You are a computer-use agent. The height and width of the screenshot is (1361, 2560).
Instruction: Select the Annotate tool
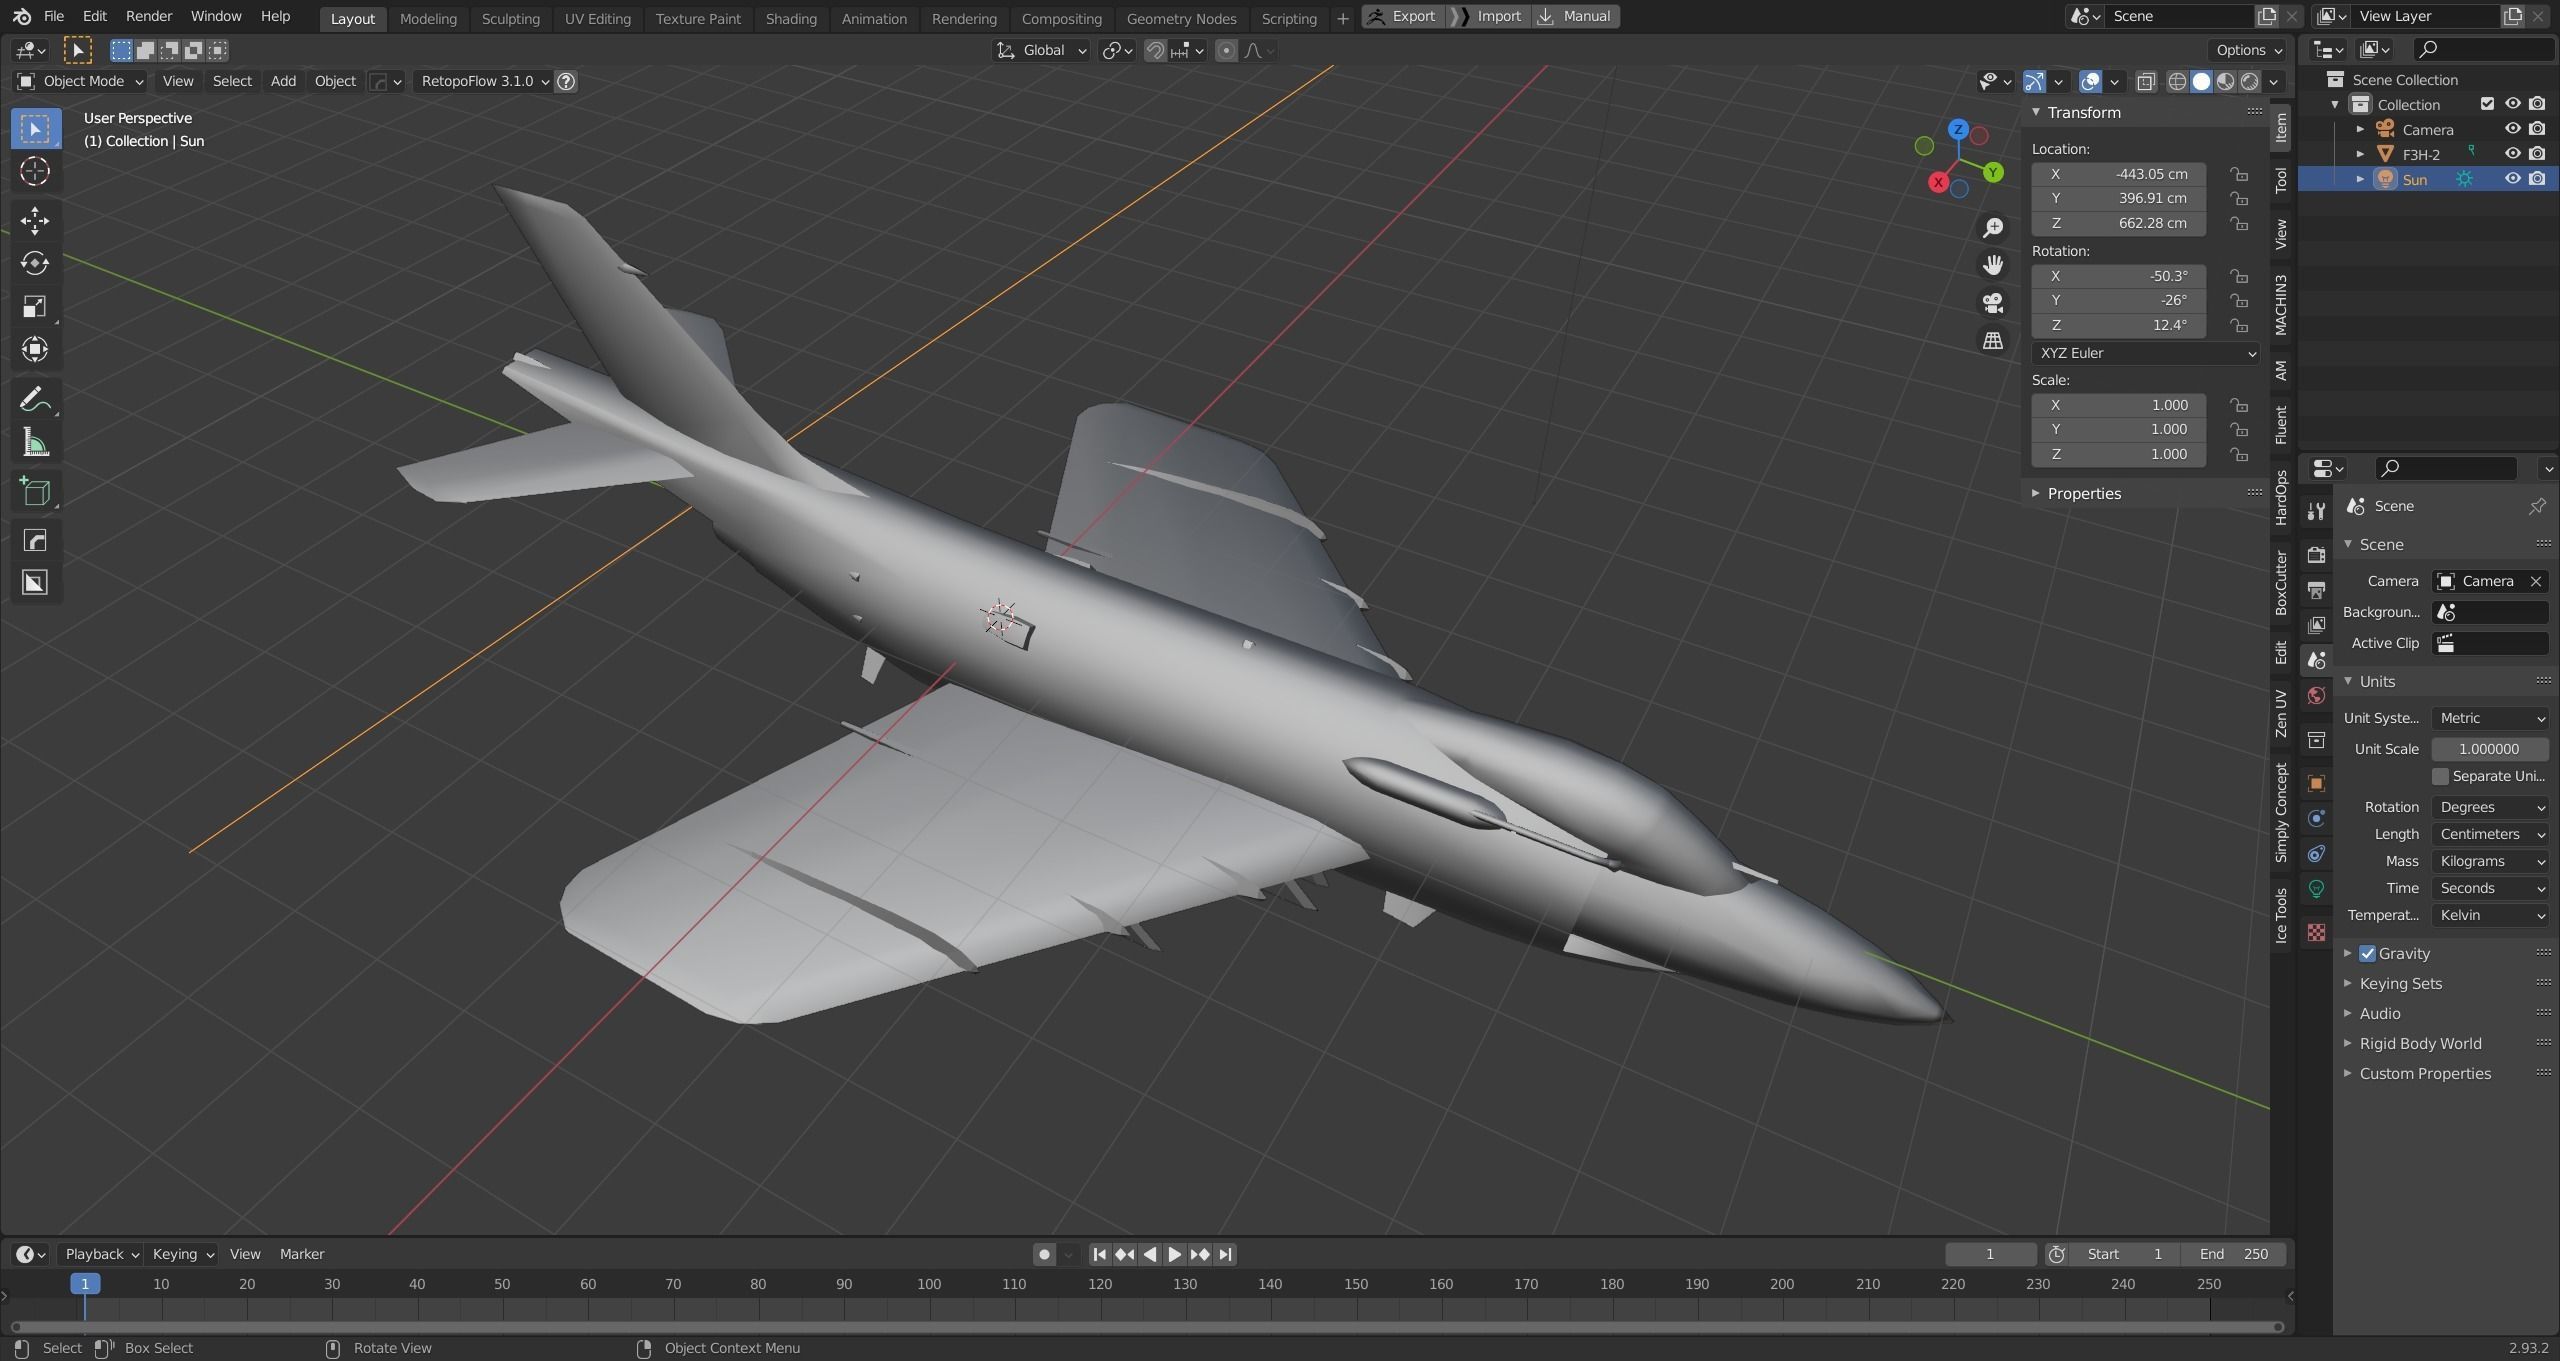pyautogui.click(x=35, y=400)
